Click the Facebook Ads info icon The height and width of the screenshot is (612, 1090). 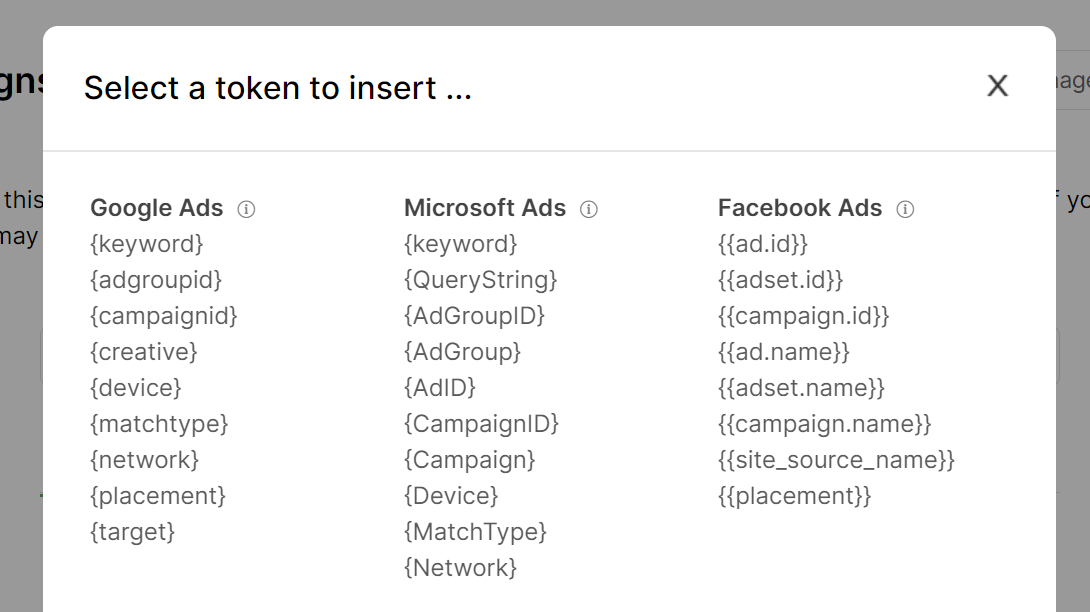[x=905, y=209]
